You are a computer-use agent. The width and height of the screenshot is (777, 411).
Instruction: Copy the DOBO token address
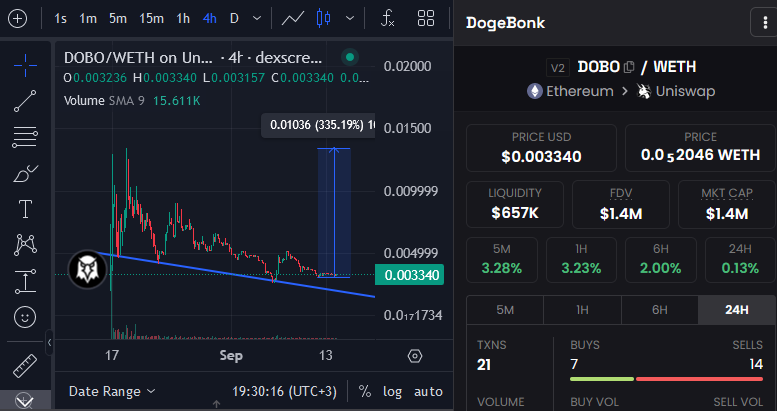pyautogui.click(x=629, y=67)
